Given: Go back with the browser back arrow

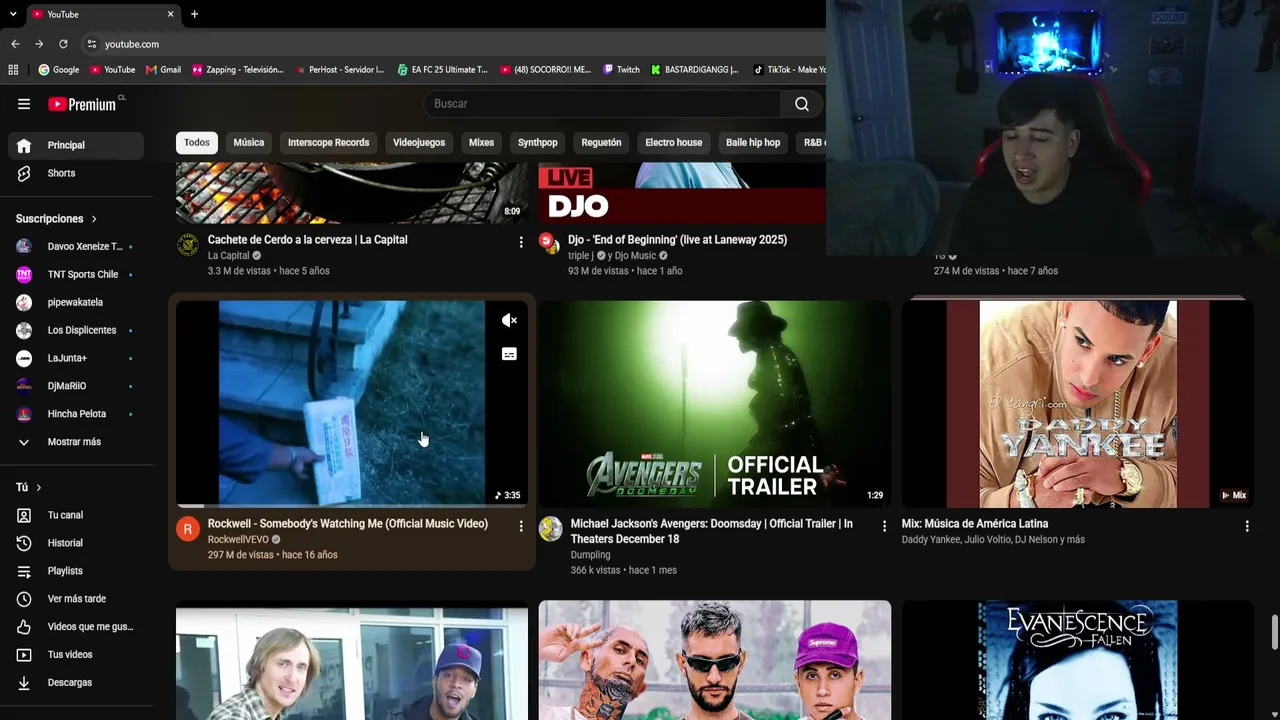Looking at the screenshot, I should (x=15, y=44).
